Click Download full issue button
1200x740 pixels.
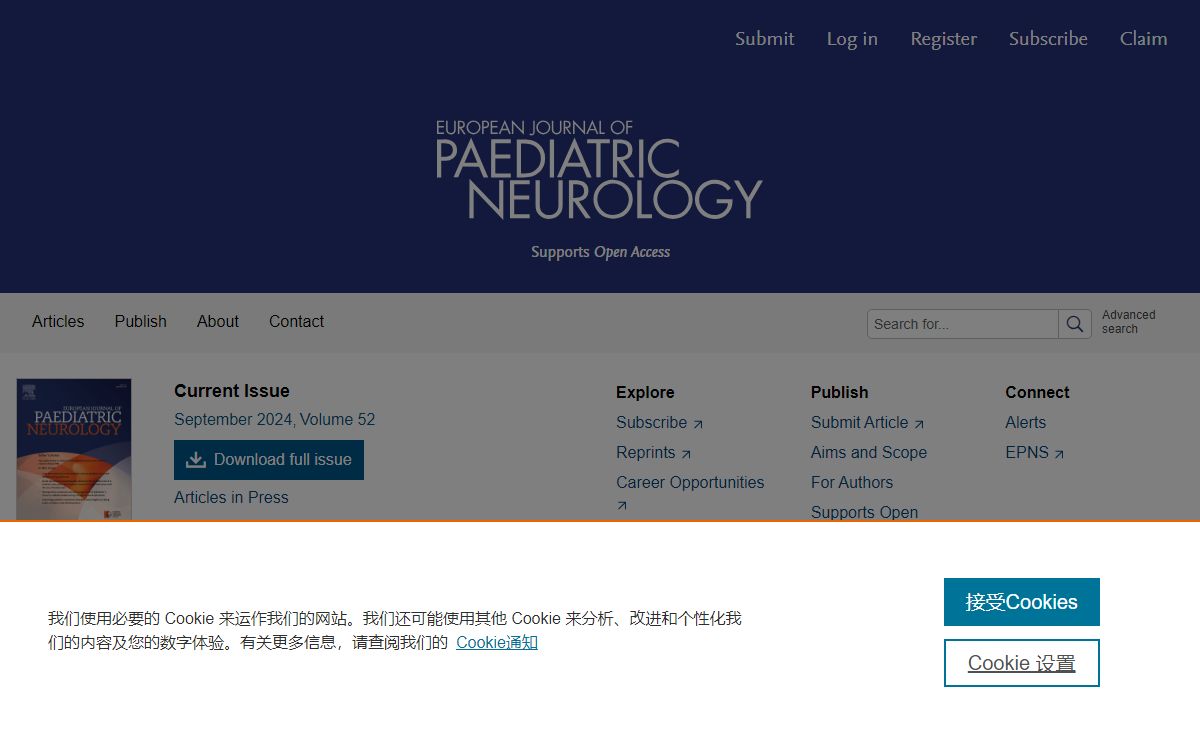point(269,460)
